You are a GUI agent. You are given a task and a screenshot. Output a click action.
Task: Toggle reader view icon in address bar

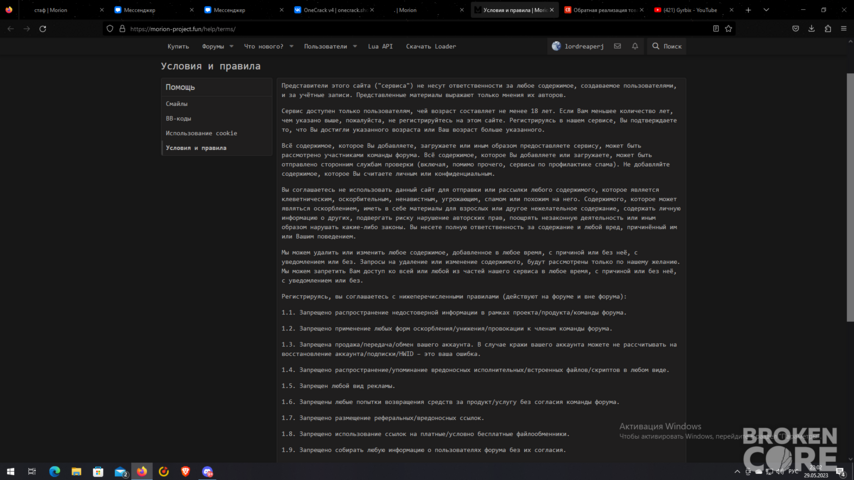[716, 29]
